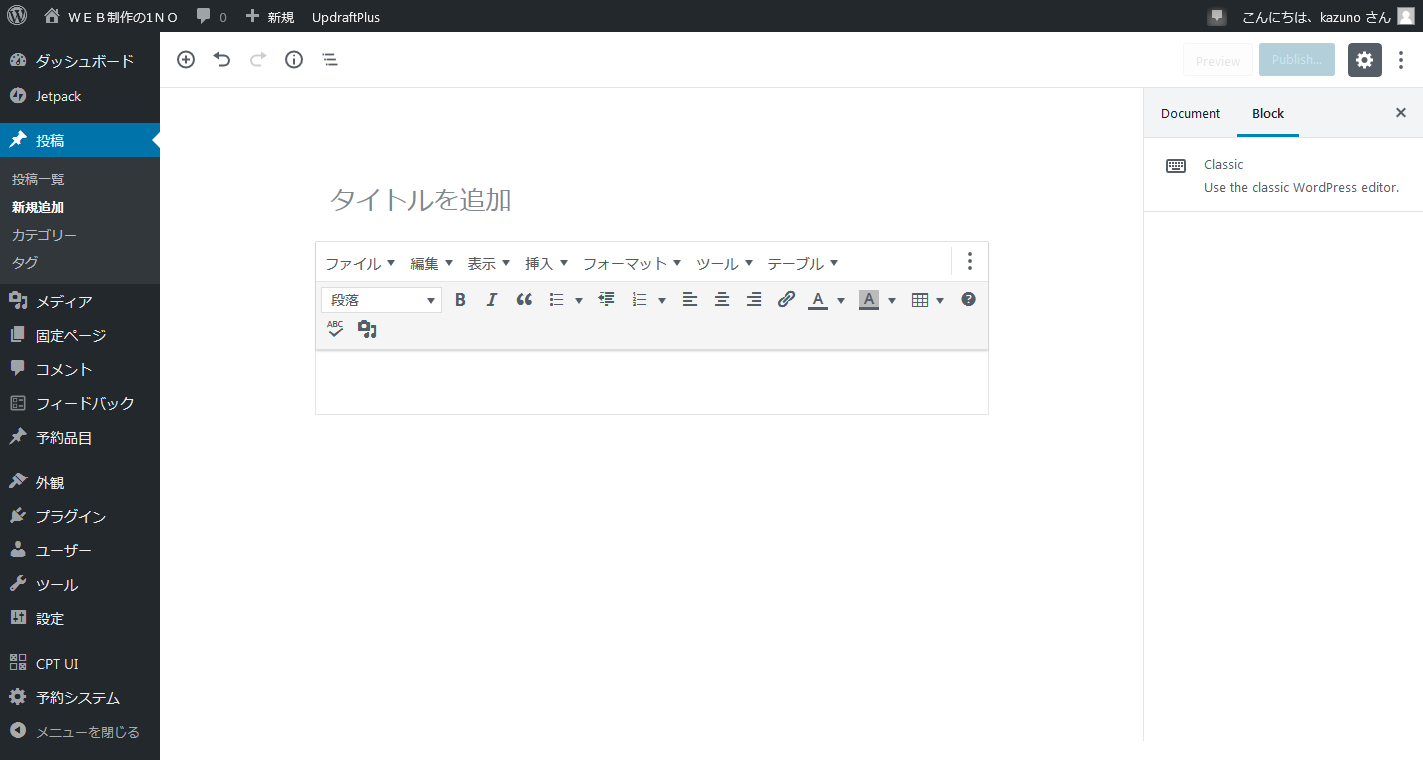Click the insert link chain icon
Screen dimensions: 1423x760
click(786, 299)
